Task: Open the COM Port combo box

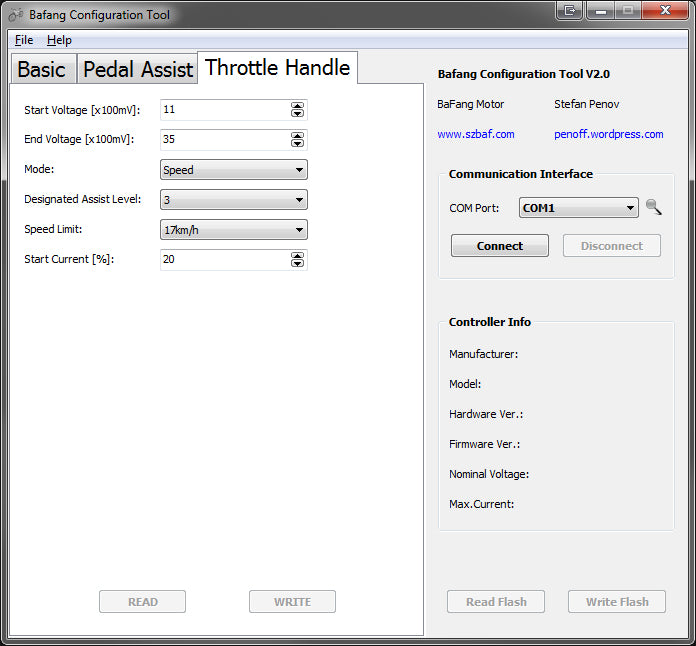Action: [x=578, y=208]
